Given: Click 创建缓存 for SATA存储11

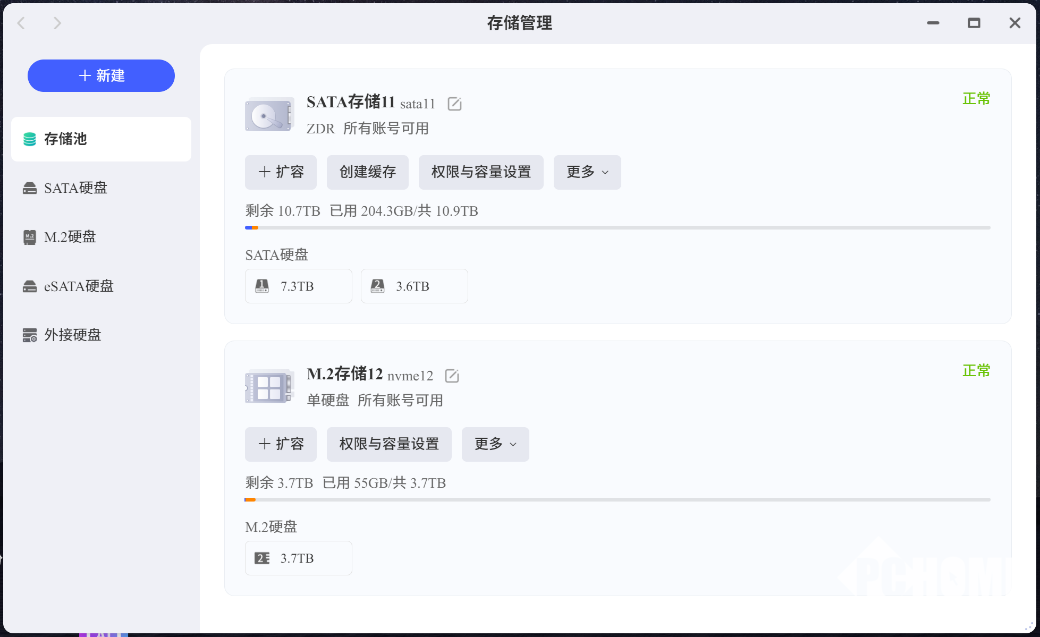Looking at the screenshot, I should click(367, 172).
